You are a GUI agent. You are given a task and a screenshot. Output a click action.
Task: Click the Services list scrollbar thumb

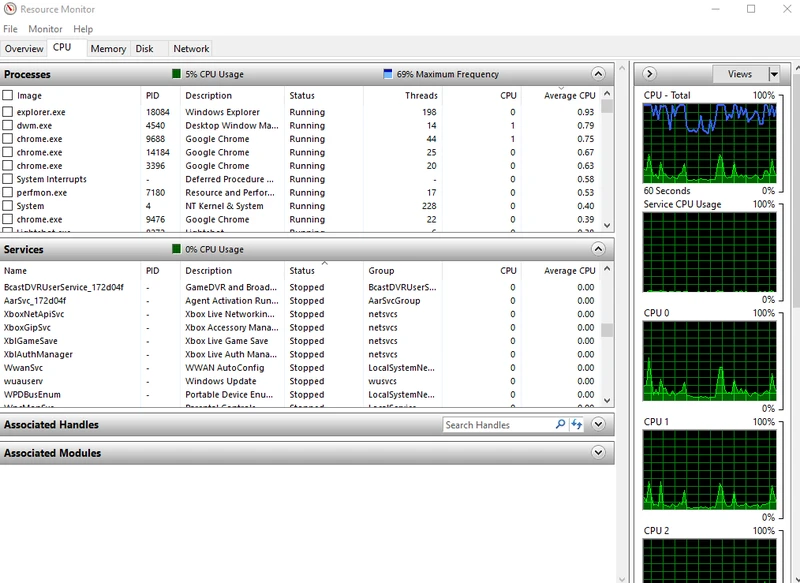607,330
